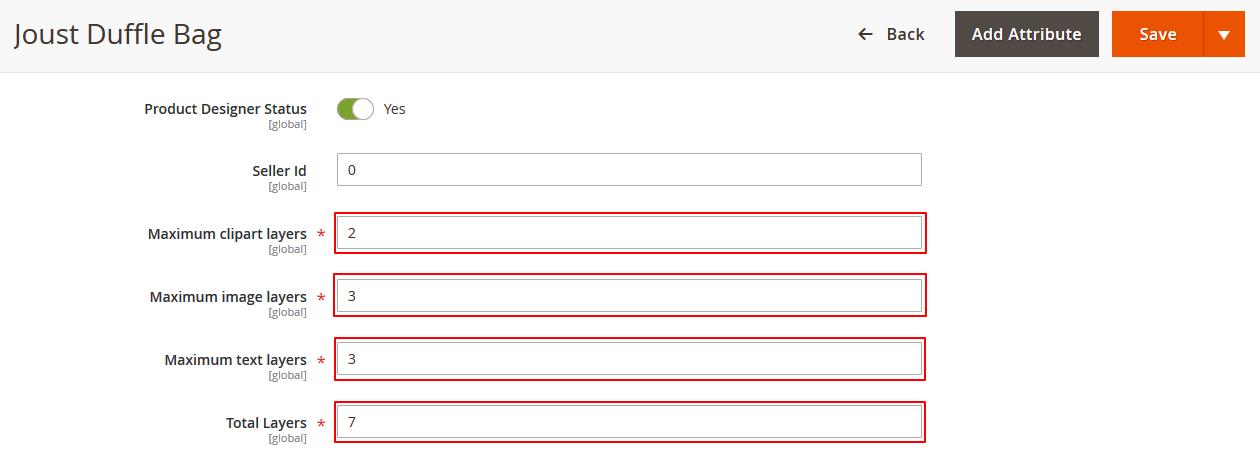Save the Joust Duffle Bag product
Viewport: 1260px width, 466px height.
pos(1158,34)
